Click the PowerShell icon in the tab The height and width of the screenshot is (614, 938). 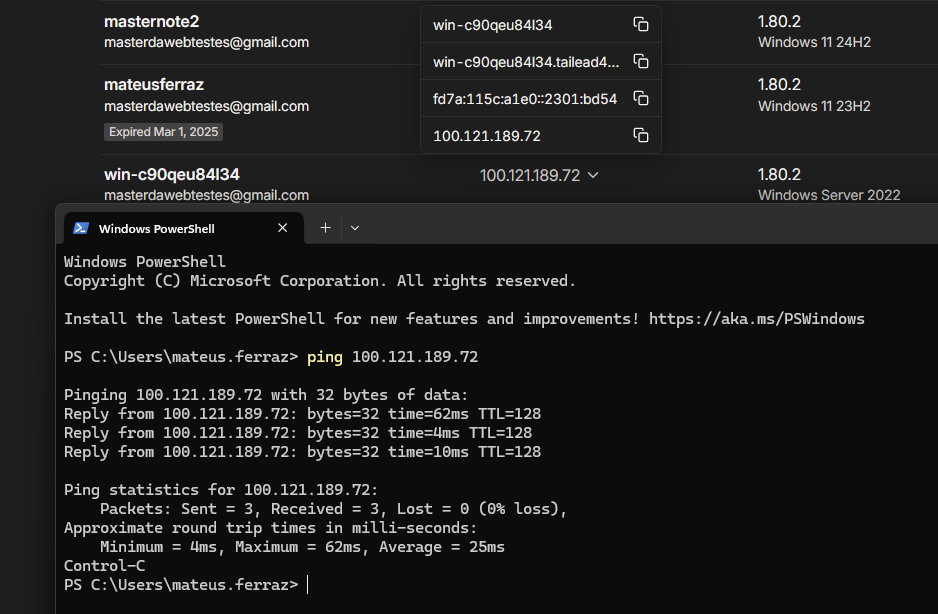pos(81,229)
